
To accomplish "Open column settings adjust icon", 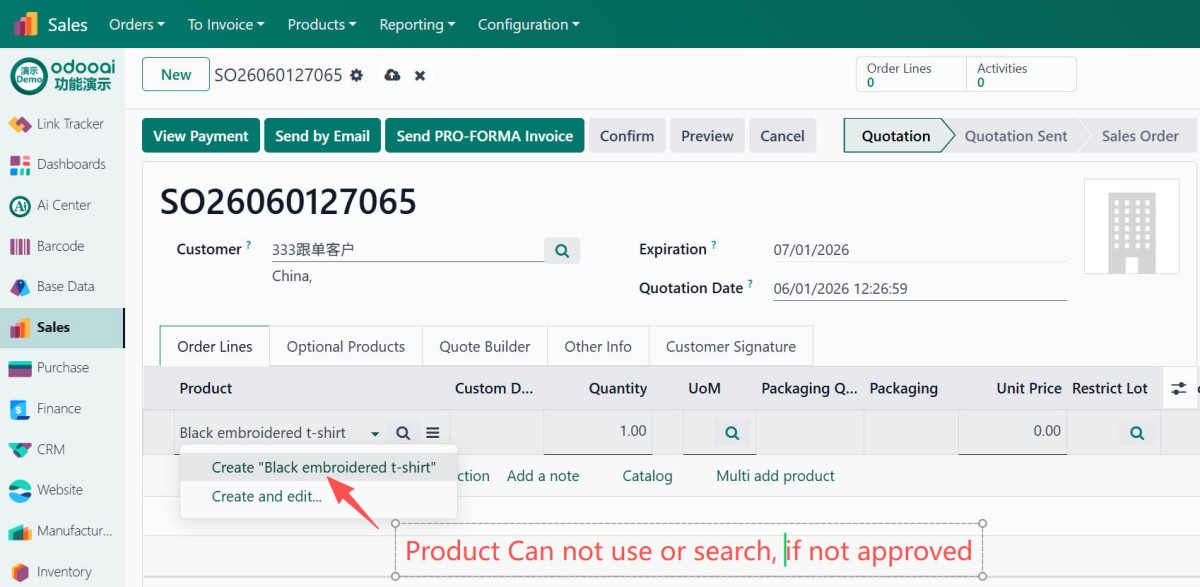I will [x=1179, y=389].
